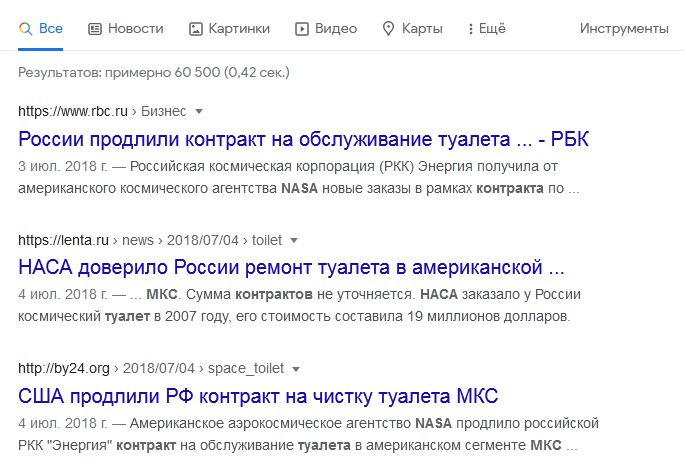
Task: Click the search magnifier icon beside Все
Action: coord(25,29)
